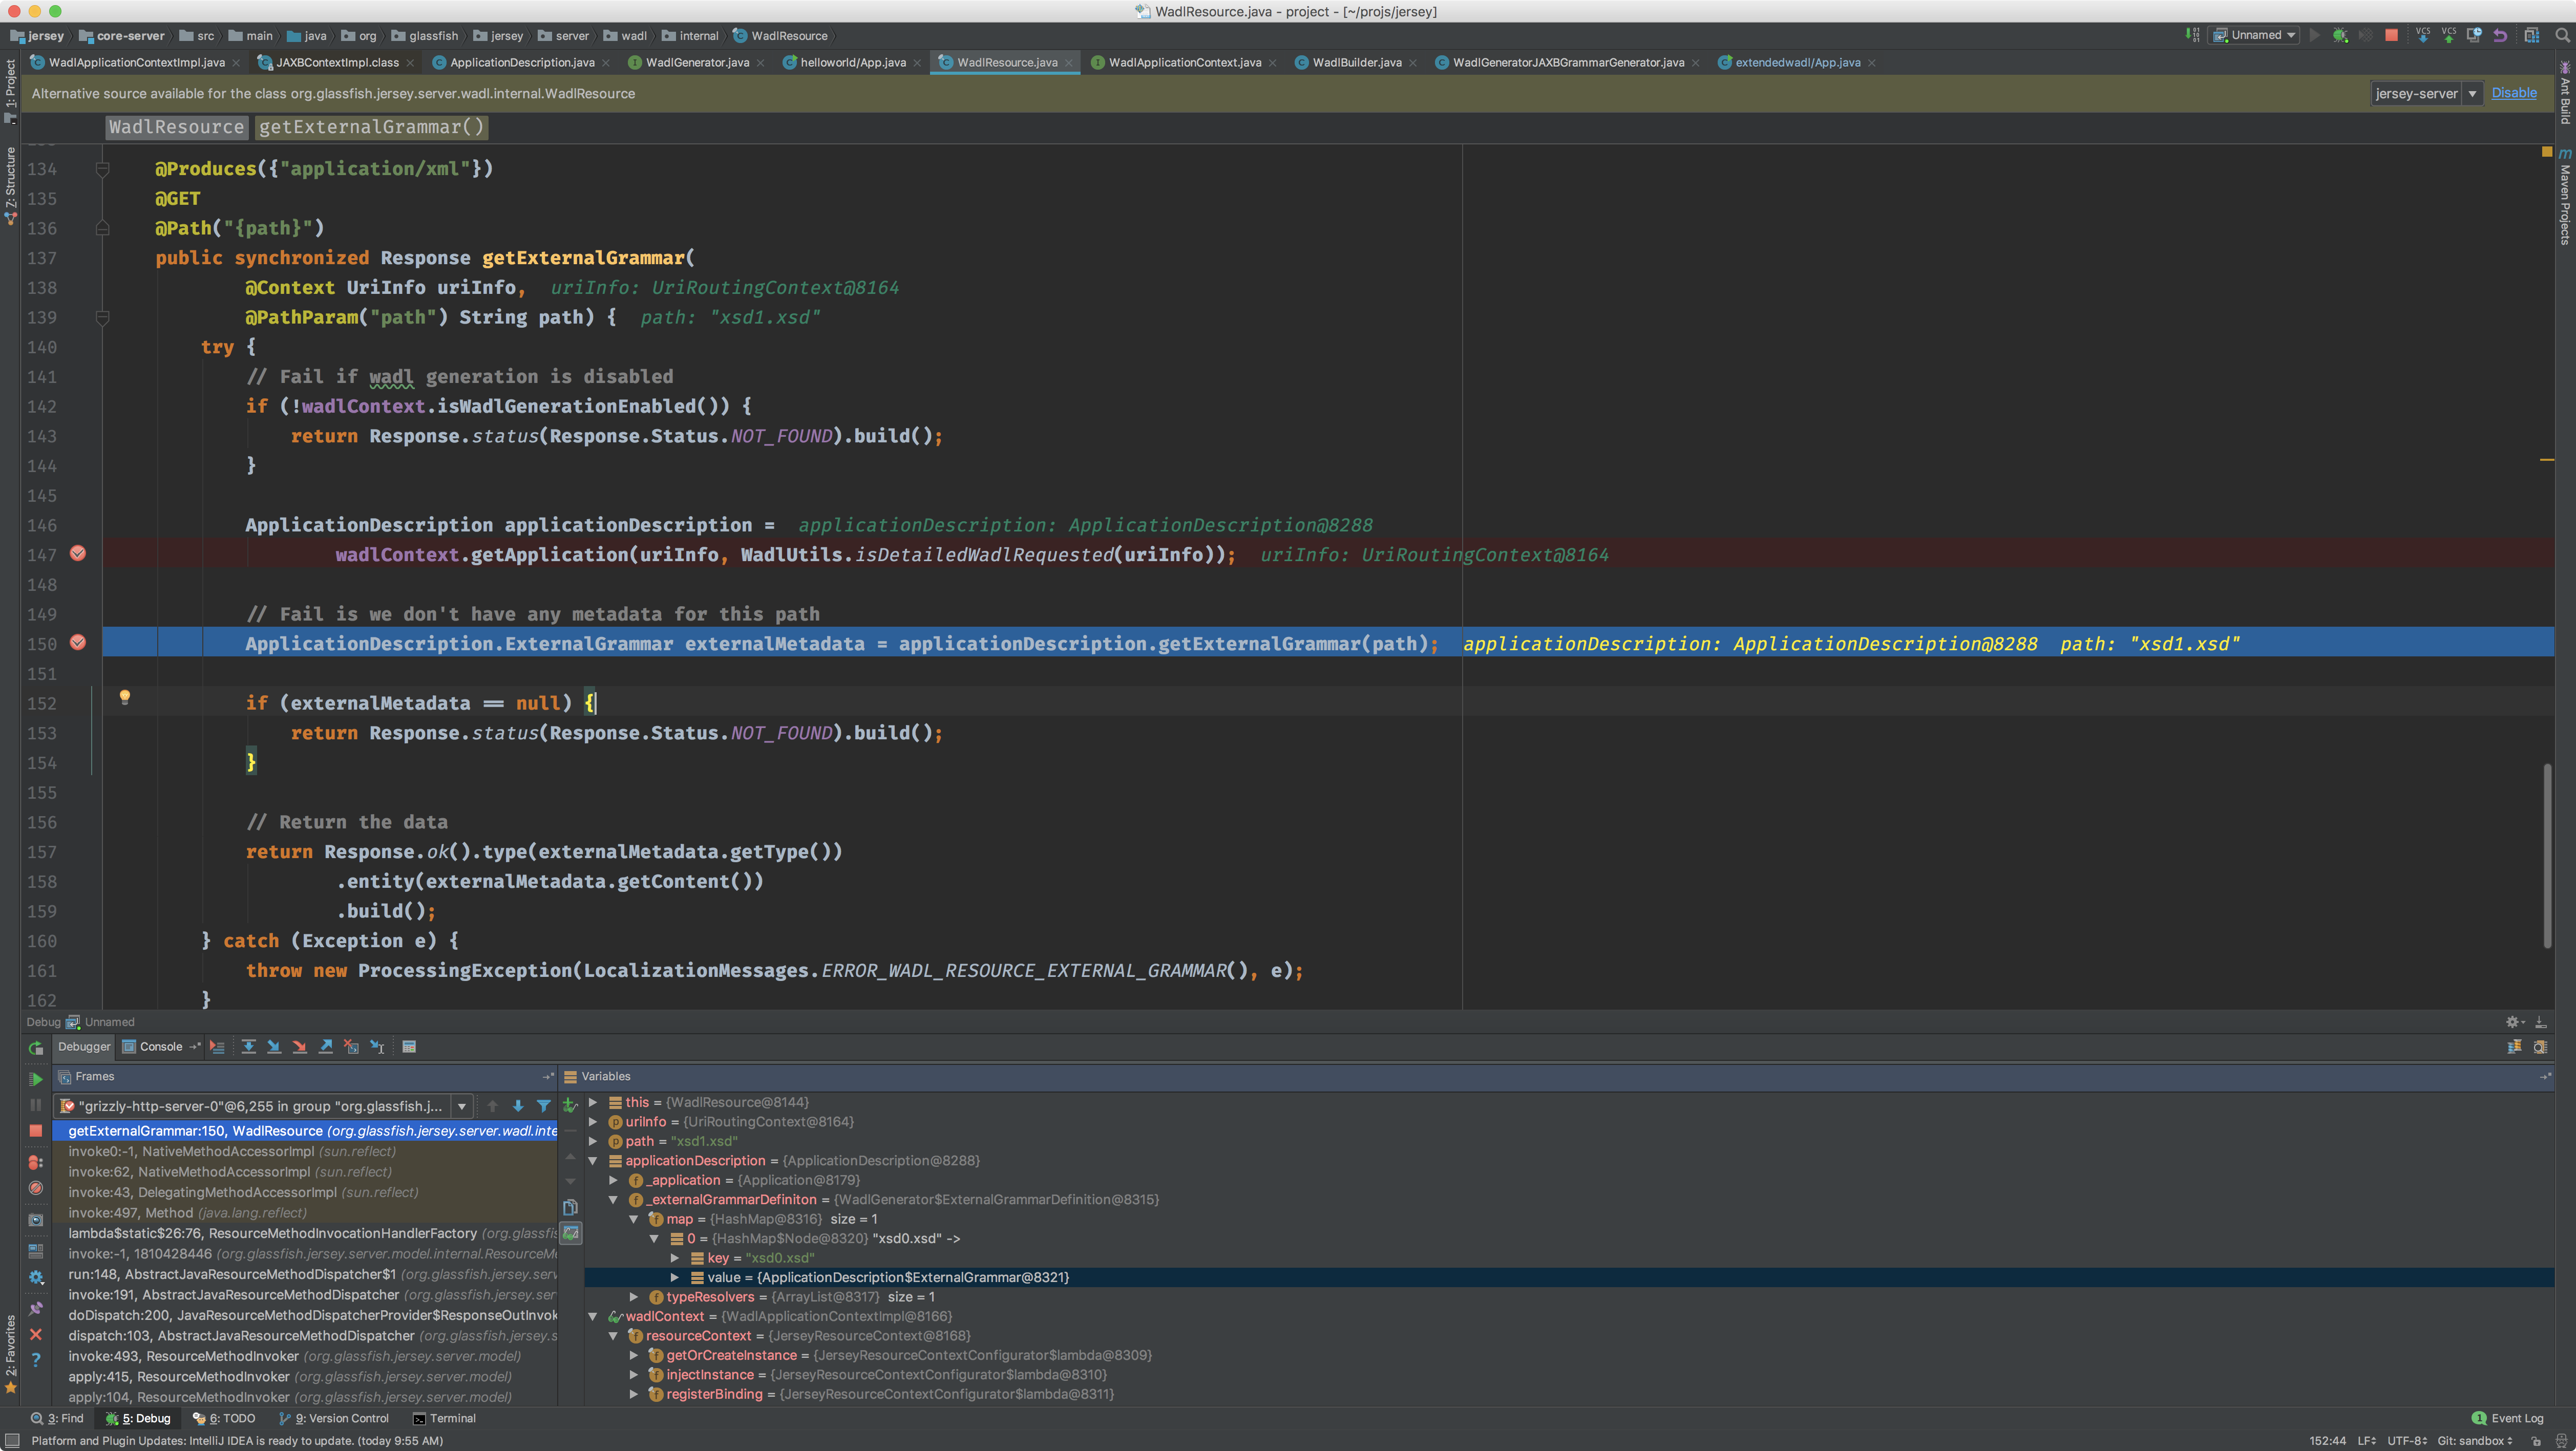Toggle the Mute Breakpoints icon
Image resolution: width=2576 pixels, height=1451 pixels.
click(x=36, y=1188)
